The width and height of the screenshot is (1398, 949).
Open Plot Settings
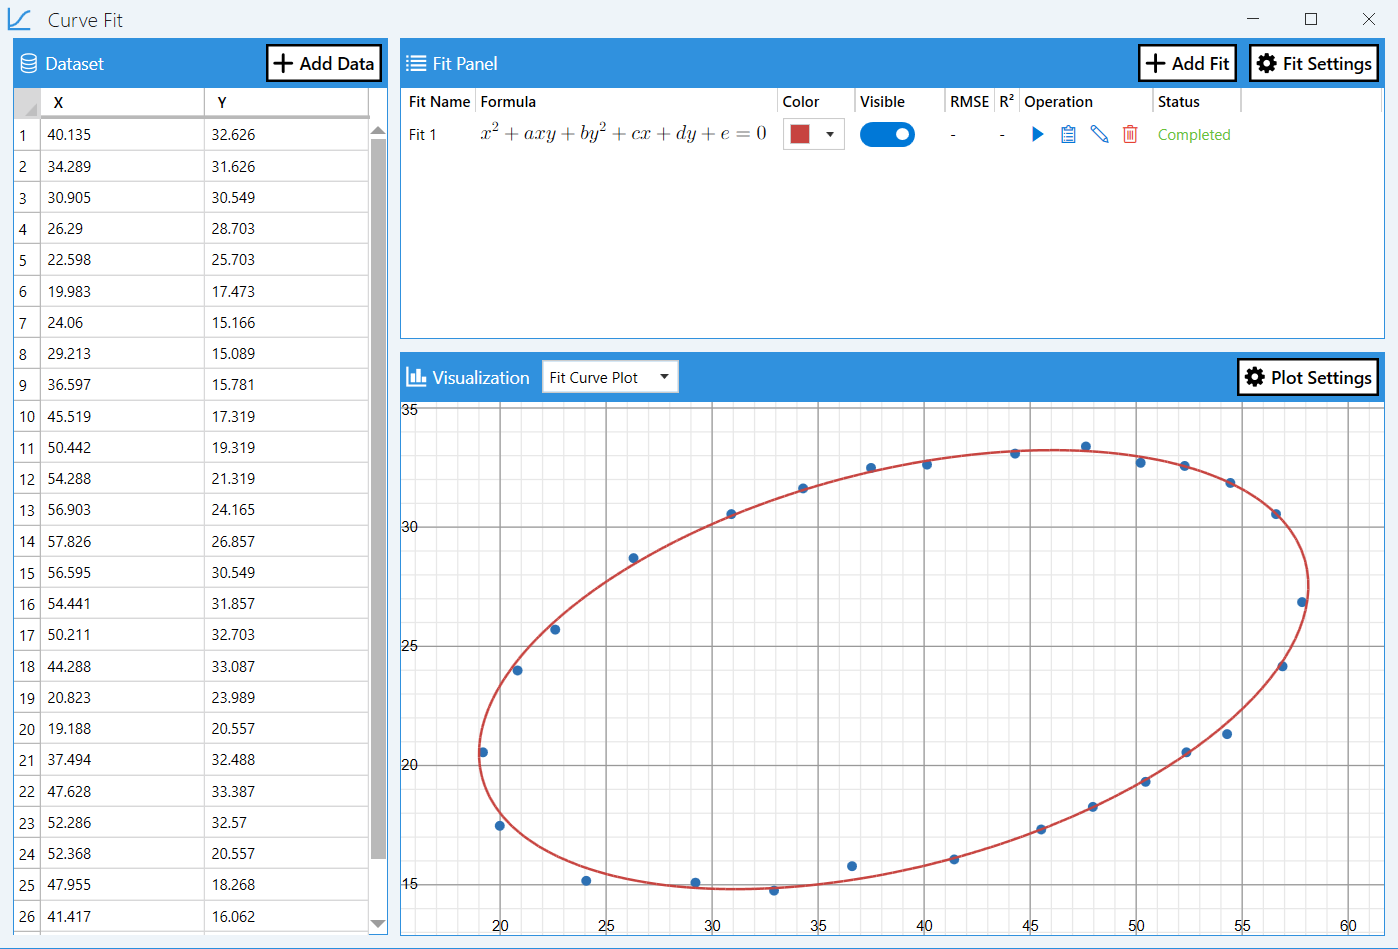(1308, 377)
